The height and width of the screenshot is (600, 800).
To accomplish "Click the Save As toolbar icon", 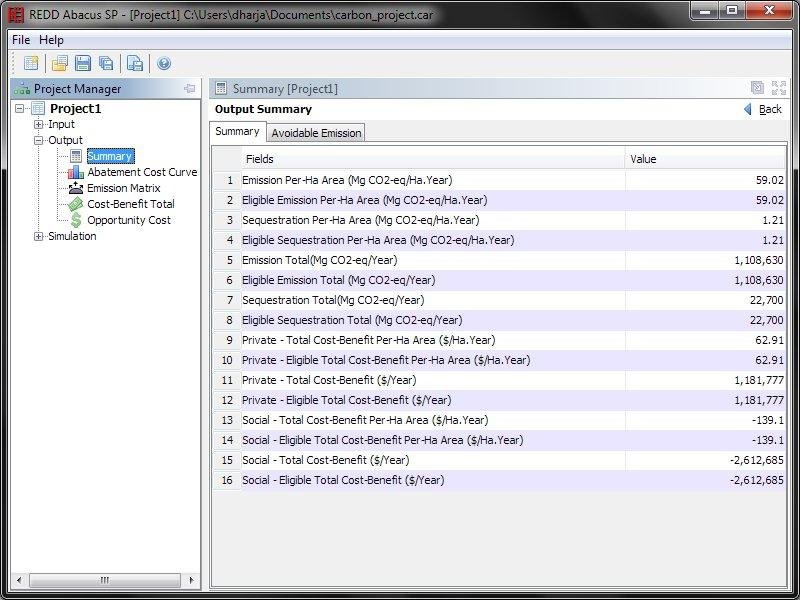I will click(x=135, y=63).
